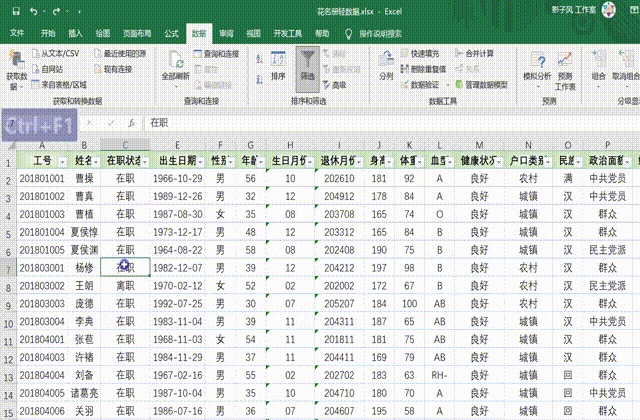Click the select-all corner triangle
Screen dimensions: 640x420
[11, 145]
